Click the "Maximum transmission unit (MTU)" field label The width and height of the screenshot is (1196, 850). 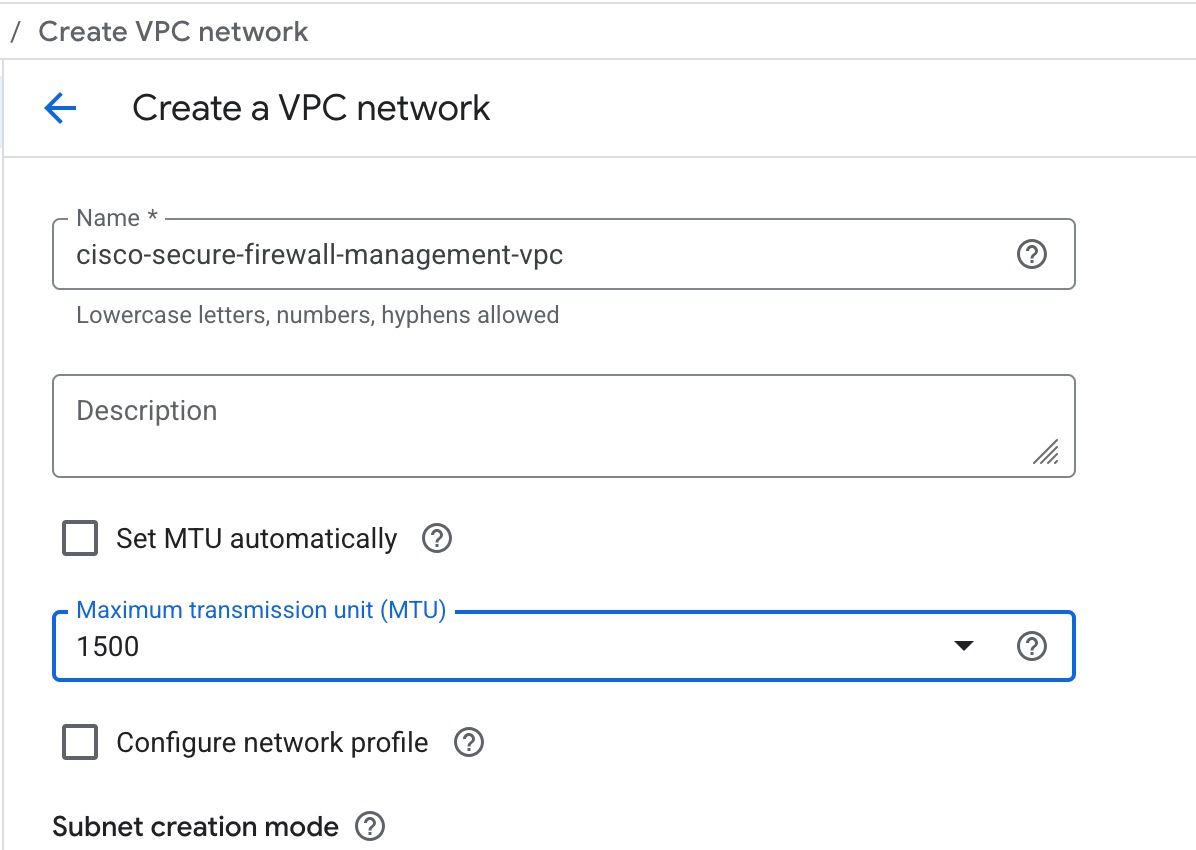[261, 610]
